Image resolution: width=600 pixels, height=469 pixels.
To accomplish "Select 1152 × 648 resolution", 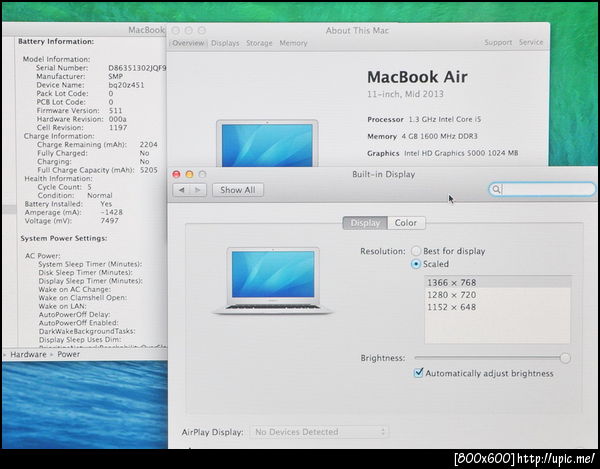I will point(497,307).
